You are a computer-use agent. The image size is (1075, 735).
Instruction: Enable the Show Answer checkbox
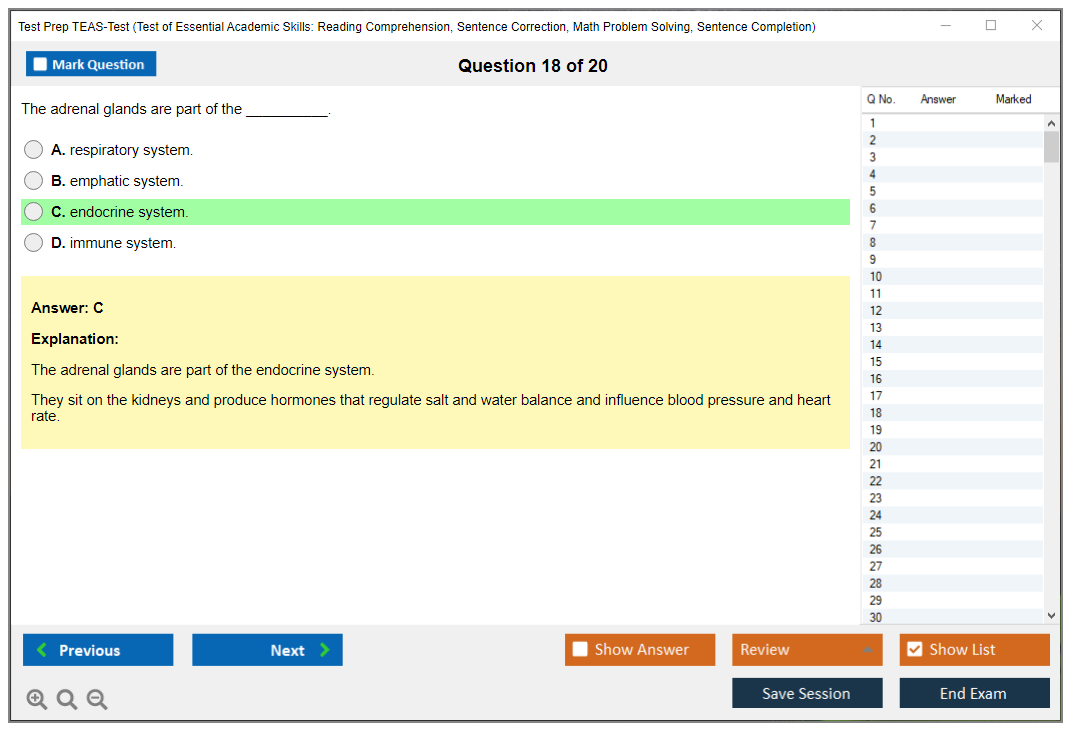[580, 650]
